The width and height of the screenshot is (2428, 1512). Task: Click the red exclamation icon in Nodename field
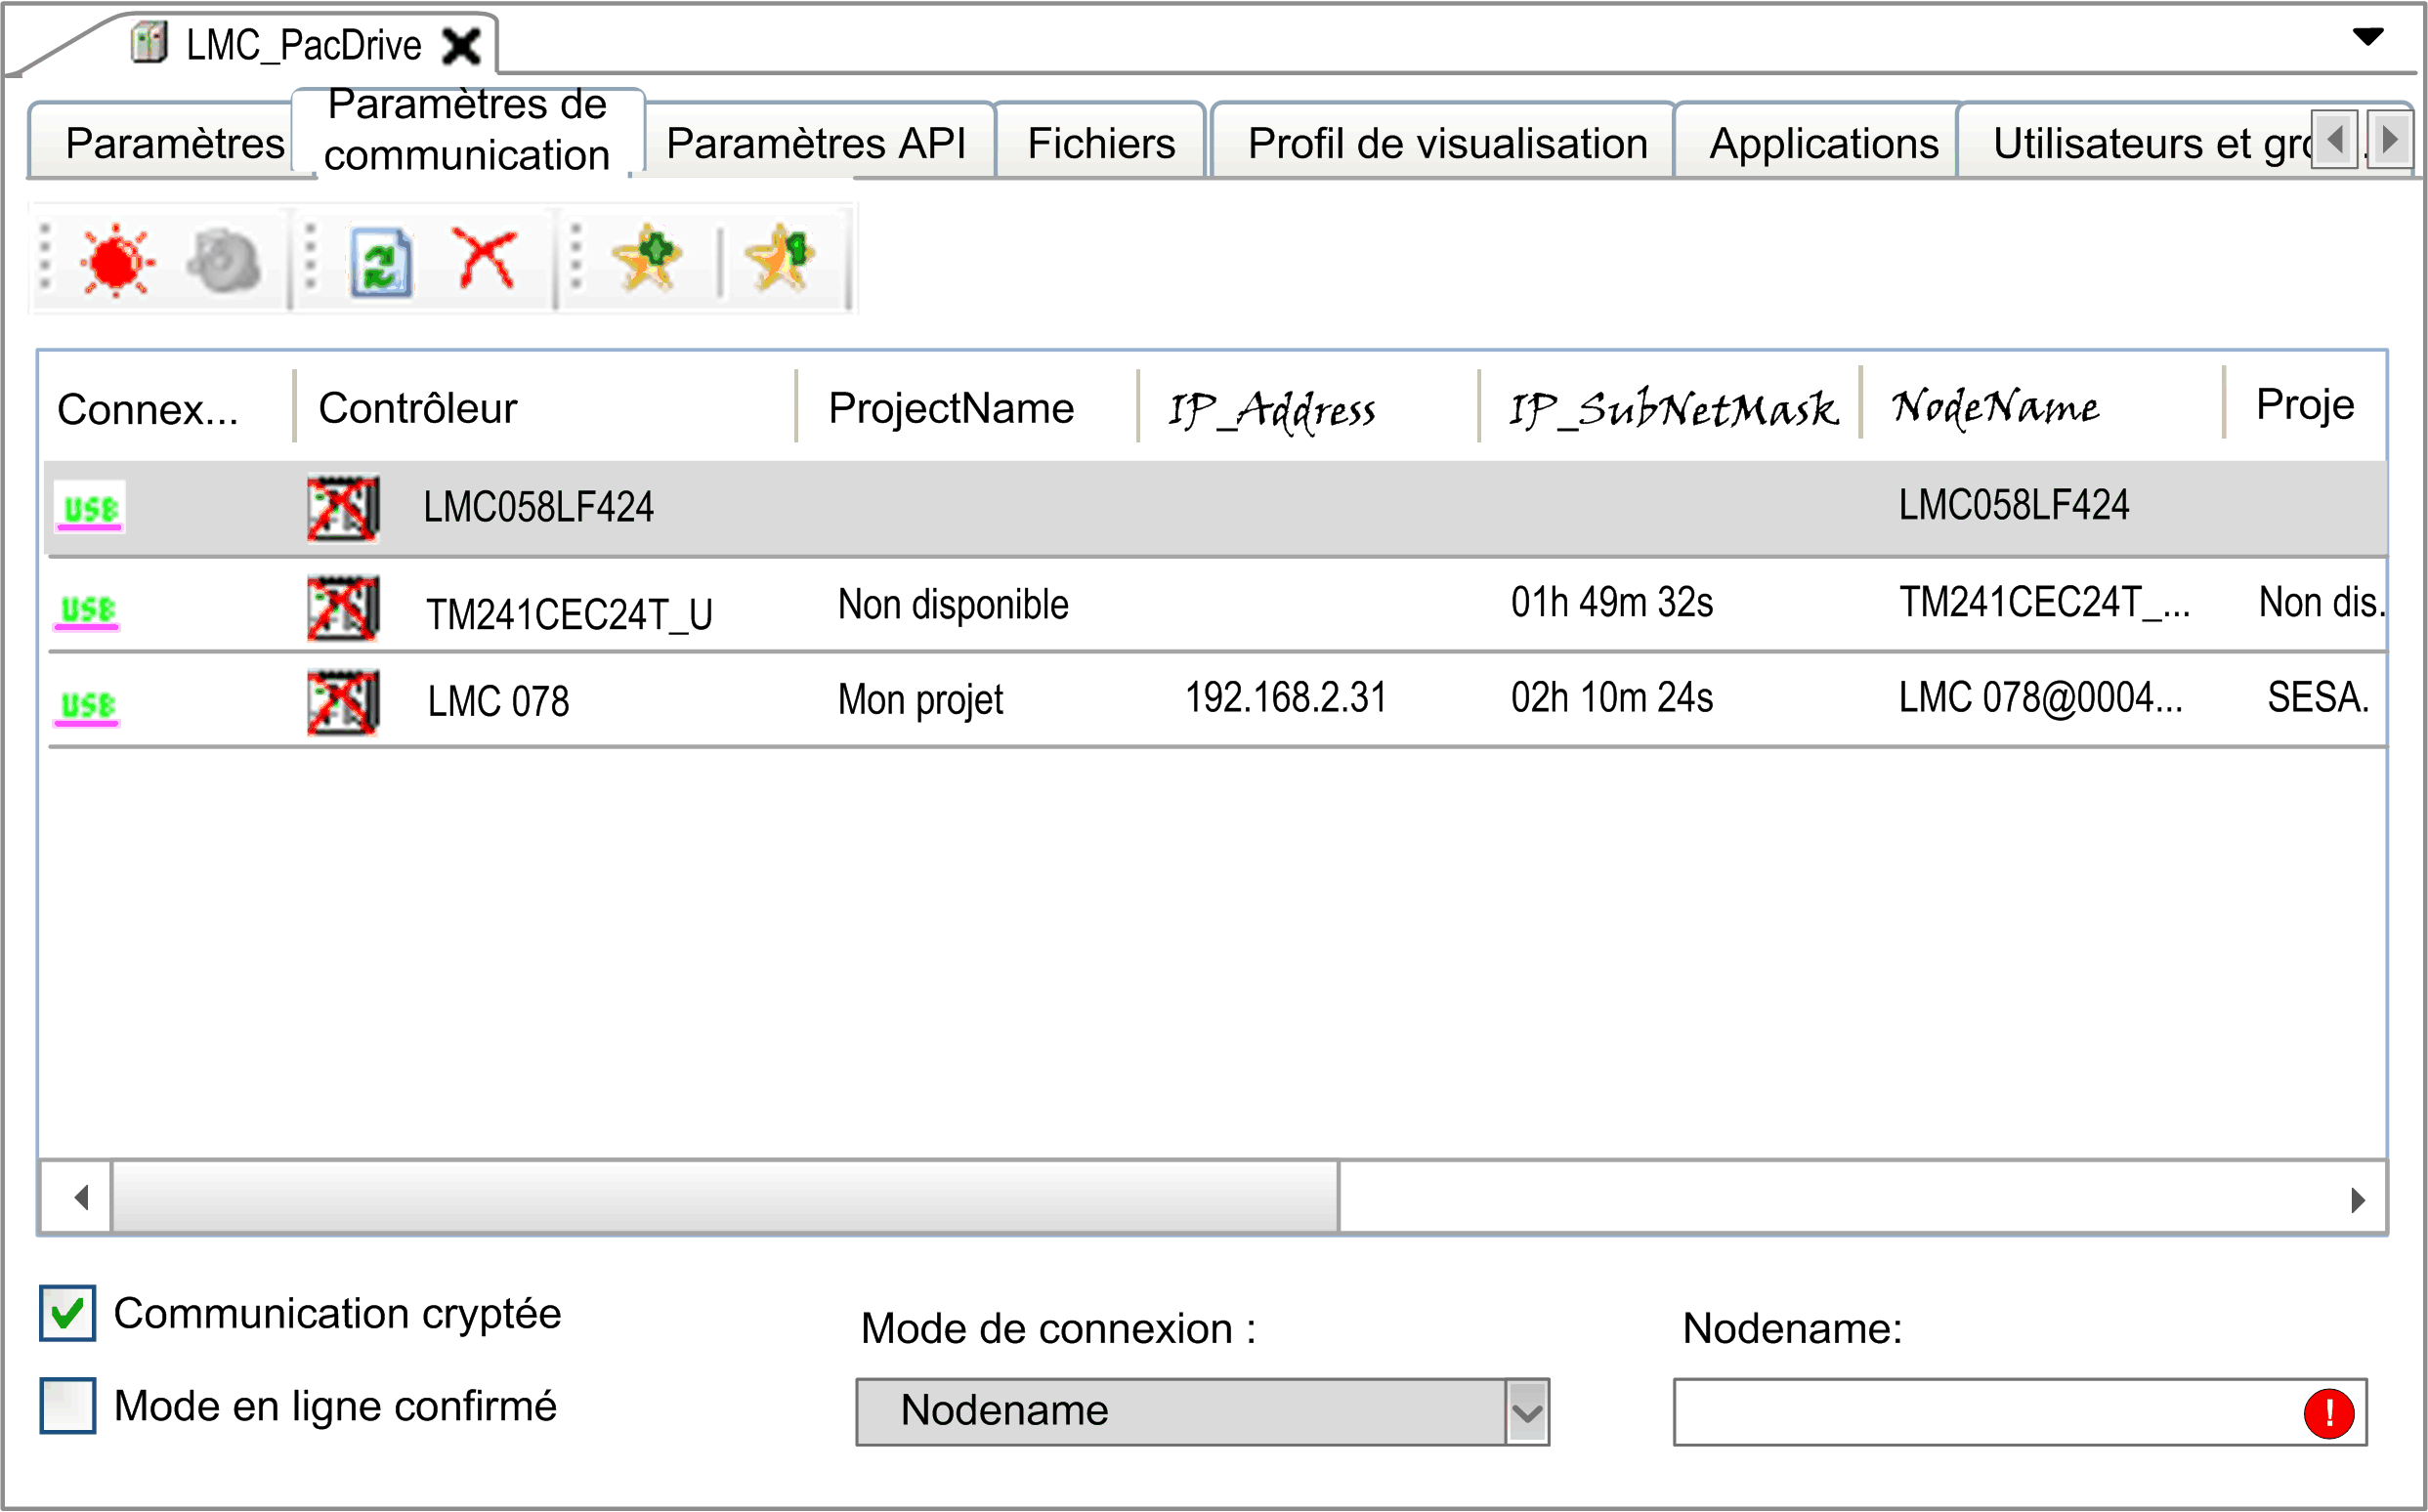pos(2328,1413)
